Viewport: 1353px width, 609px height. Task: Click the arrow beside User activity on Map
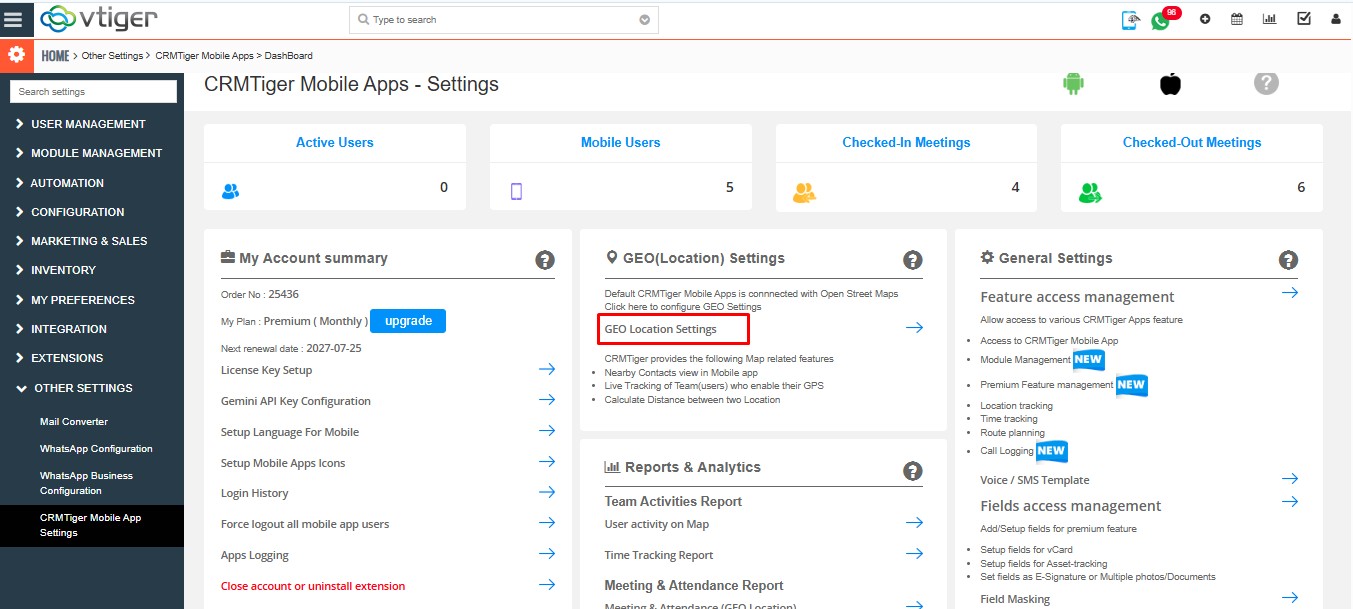tap(914, 523)
